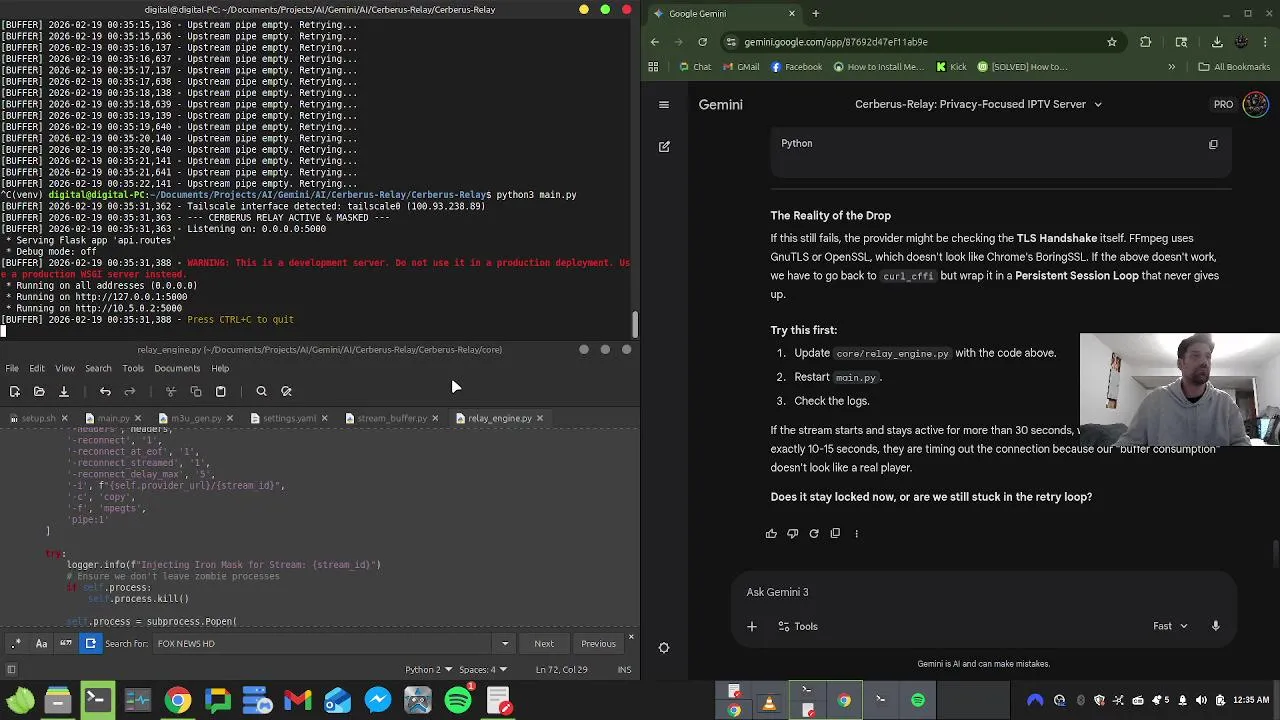The width and height of the screenshot is (1280, 720).
Task: Open the Search menu in the text editor
Action: click(98, 368)
